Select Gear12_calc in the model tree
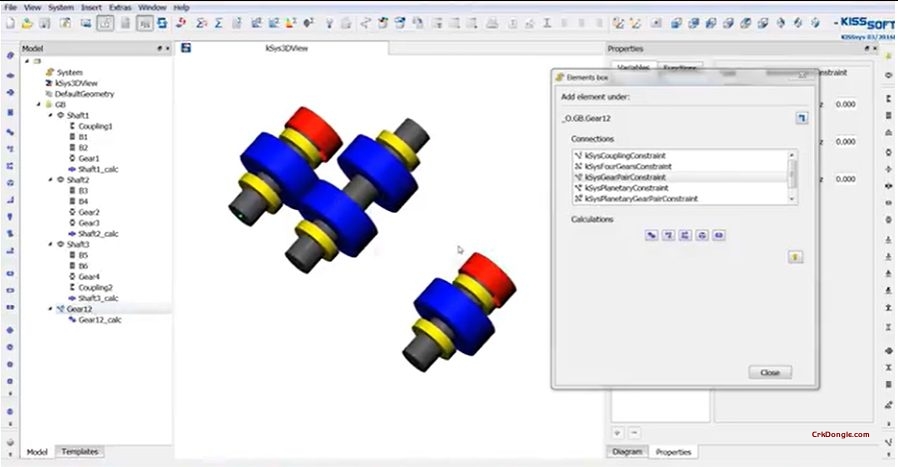The width and height of the screenshot is (898, 467). [x=99, y=320]
